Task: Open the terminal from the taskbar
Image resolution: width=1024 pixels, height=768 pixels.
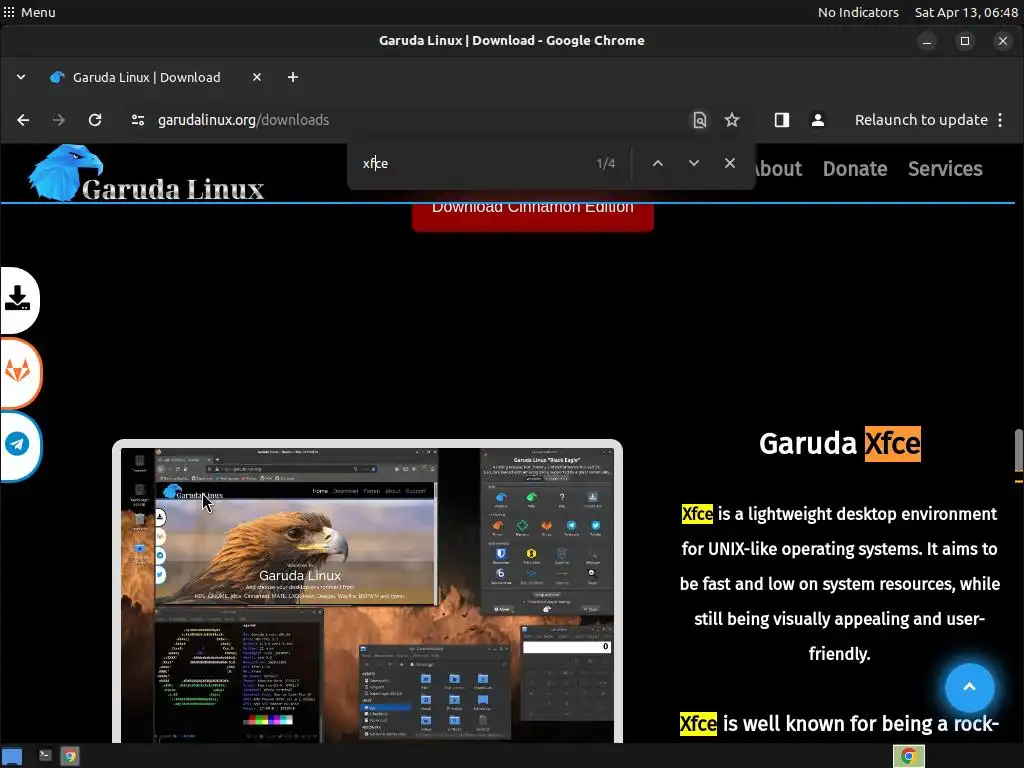Action: (x=45, y=756)
